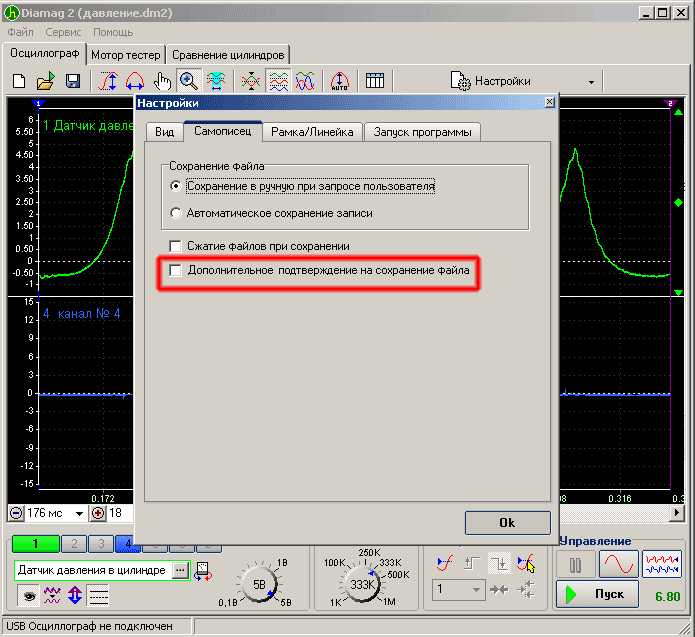Click the horizontal lines grid icon
Screen dimensions: 695x637
98,595
